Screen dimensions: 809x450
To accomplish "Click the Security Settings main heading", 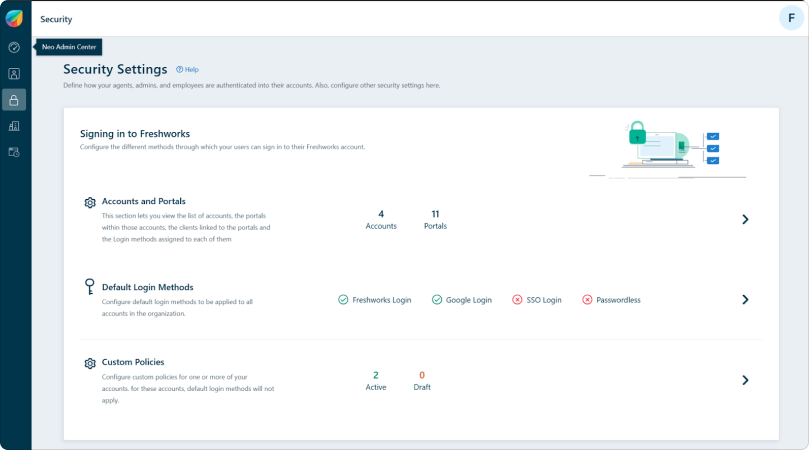I will [115, 69].
